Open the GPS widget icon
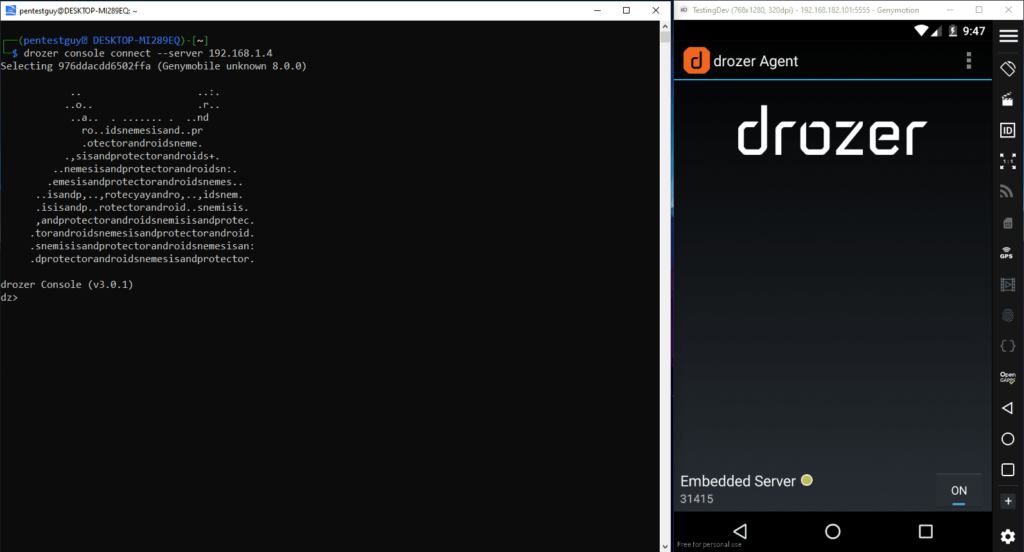The width and height of the screenshot is (1024, 552). [1006, 253]
